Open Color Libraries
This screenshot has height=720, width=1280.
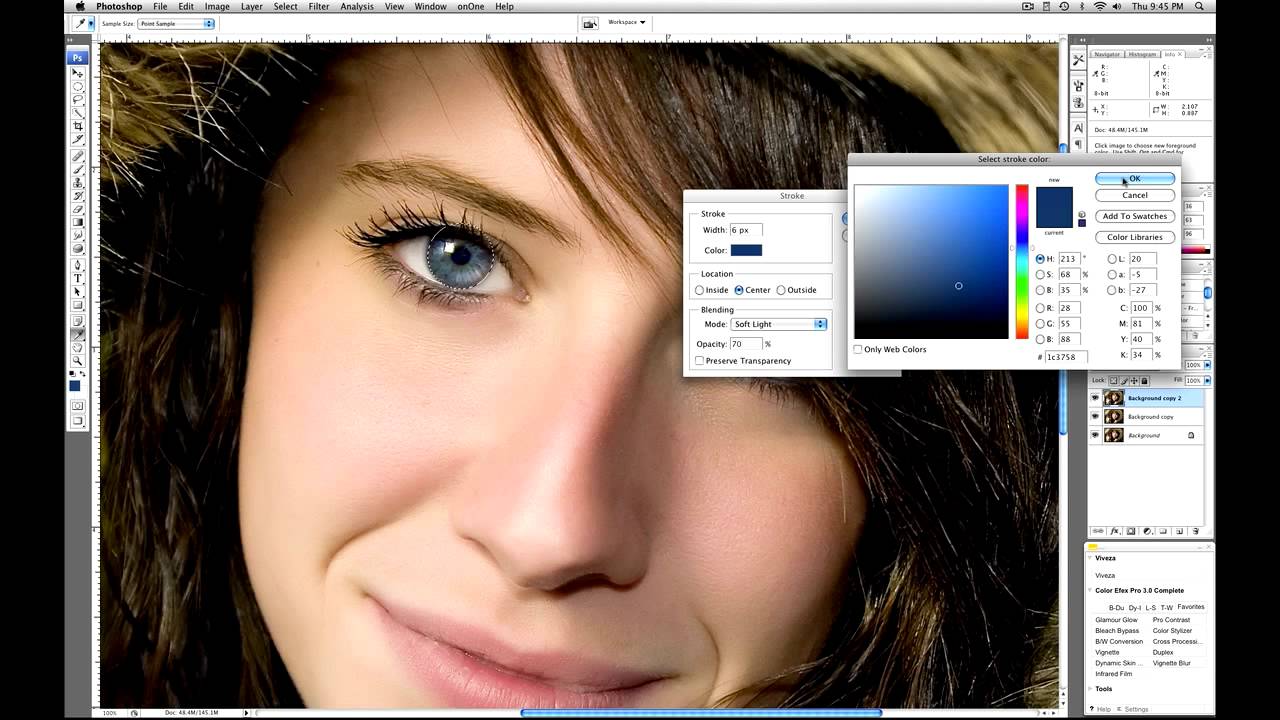coord(1135,237)
